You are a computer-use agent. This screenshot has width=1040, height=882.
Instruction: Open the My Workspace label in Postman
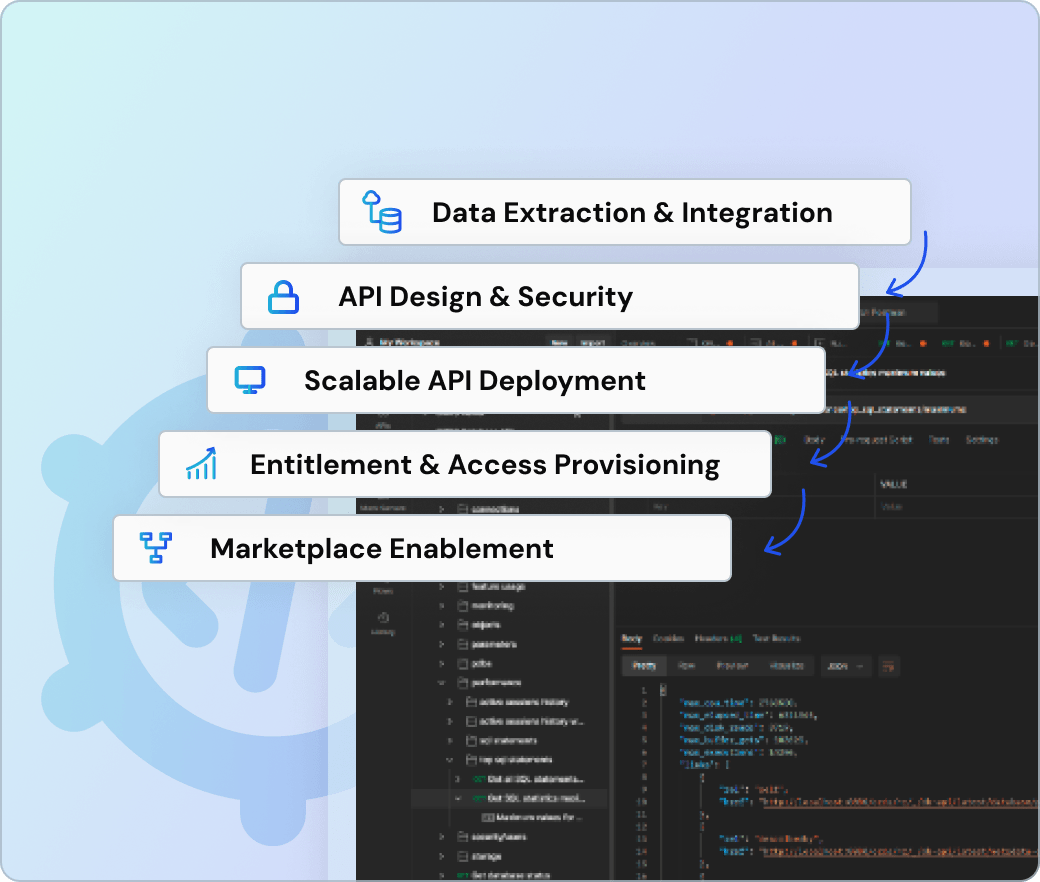[x=409, y=342]
